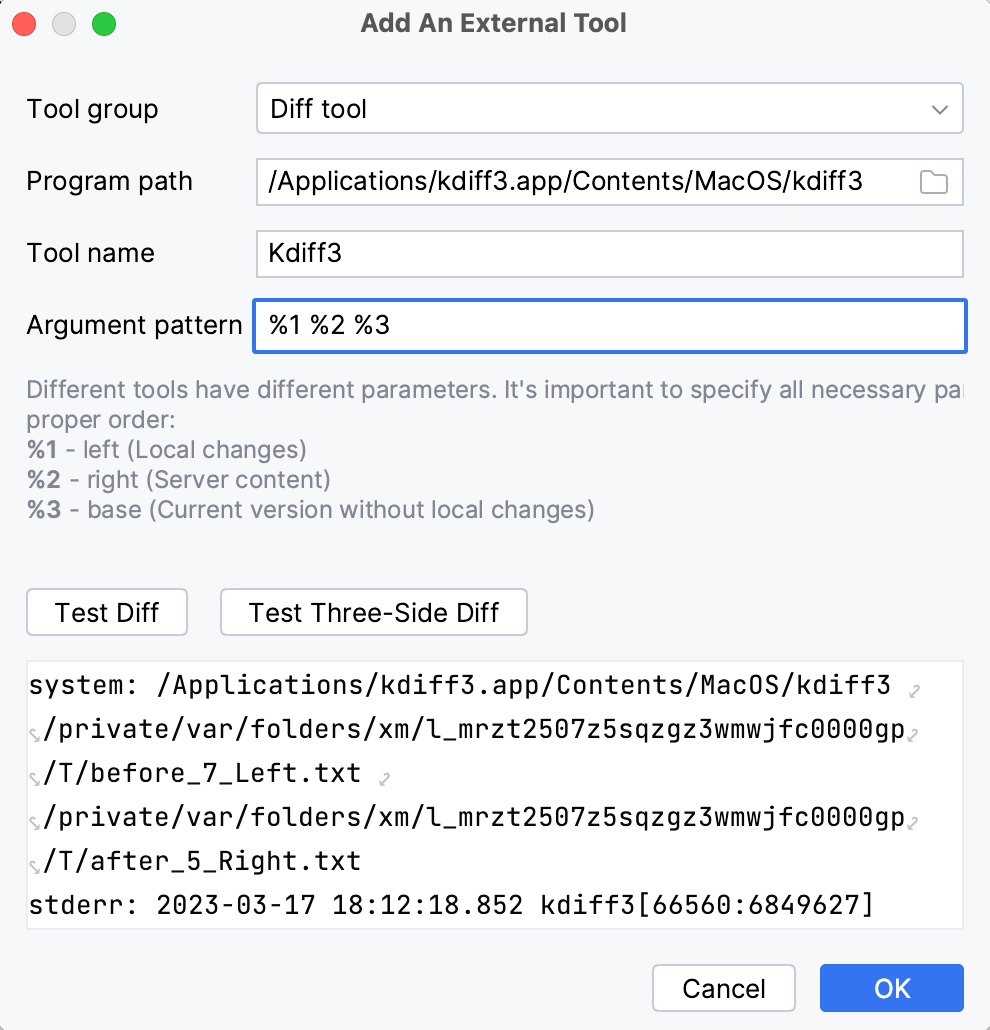990x1030 pixels.
Task: Run Test Three-Side Diff
Action: [373, 612]
